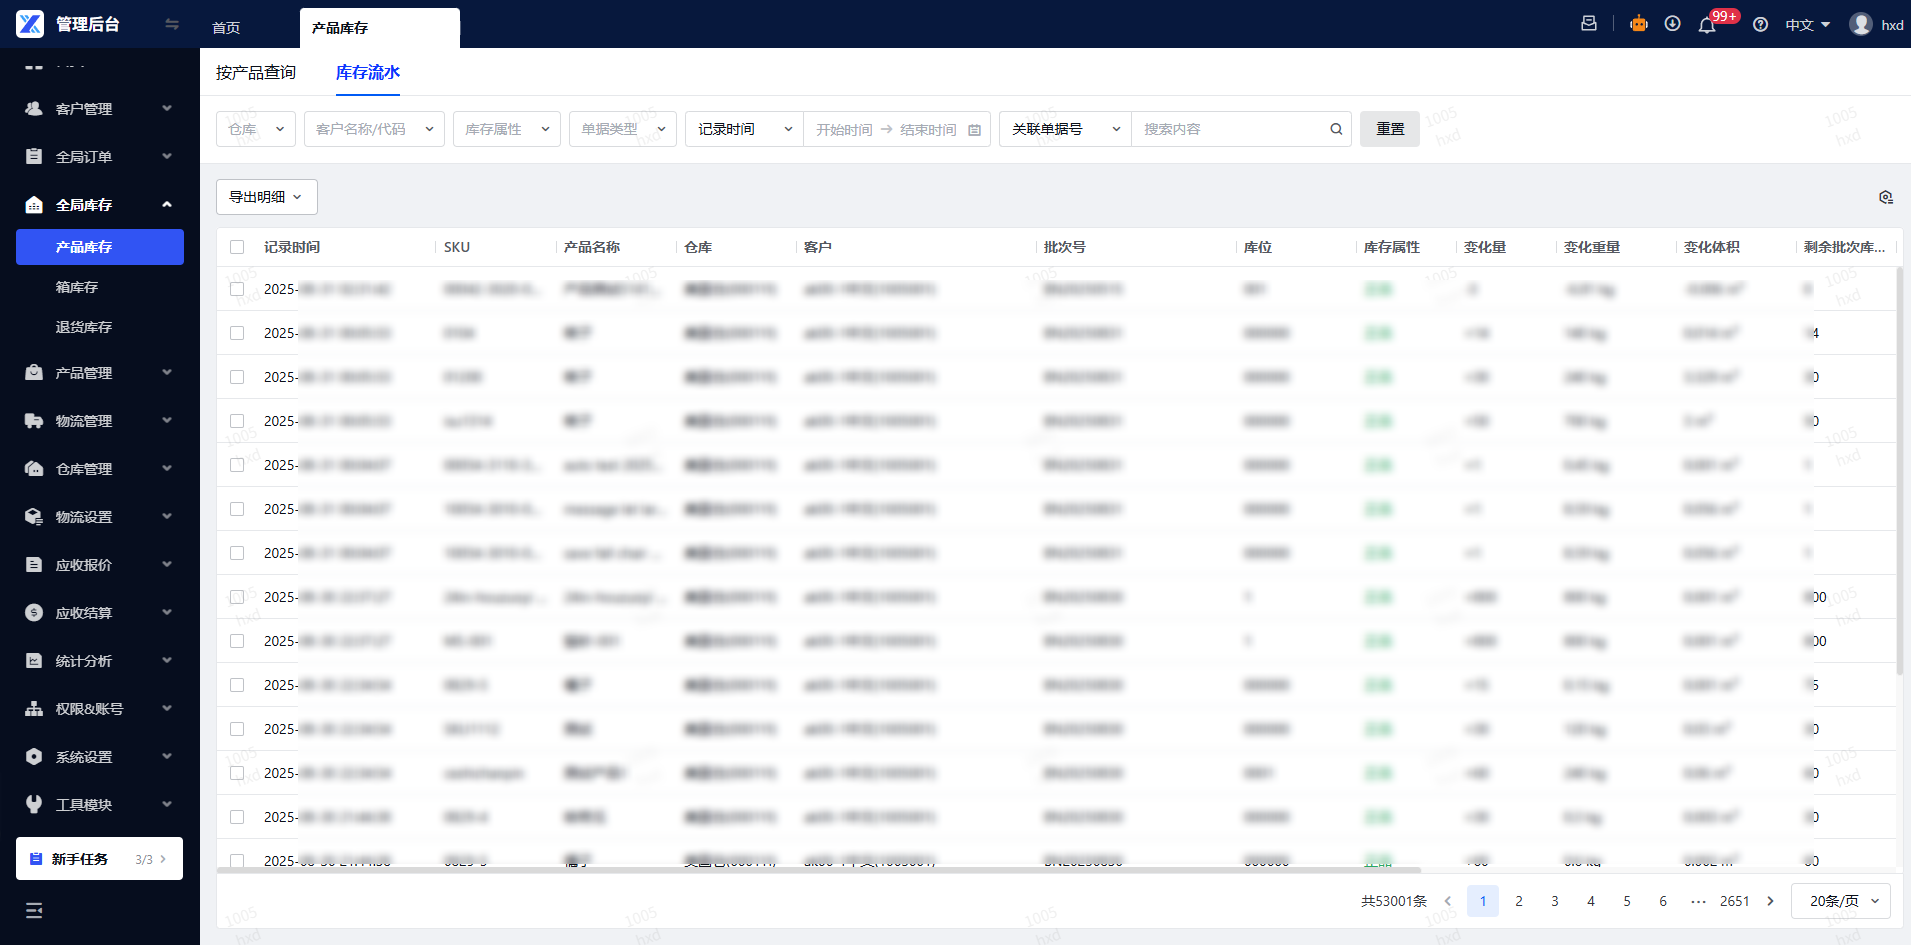Go to page 2

pyautogui.click(x=1519, y=901)
